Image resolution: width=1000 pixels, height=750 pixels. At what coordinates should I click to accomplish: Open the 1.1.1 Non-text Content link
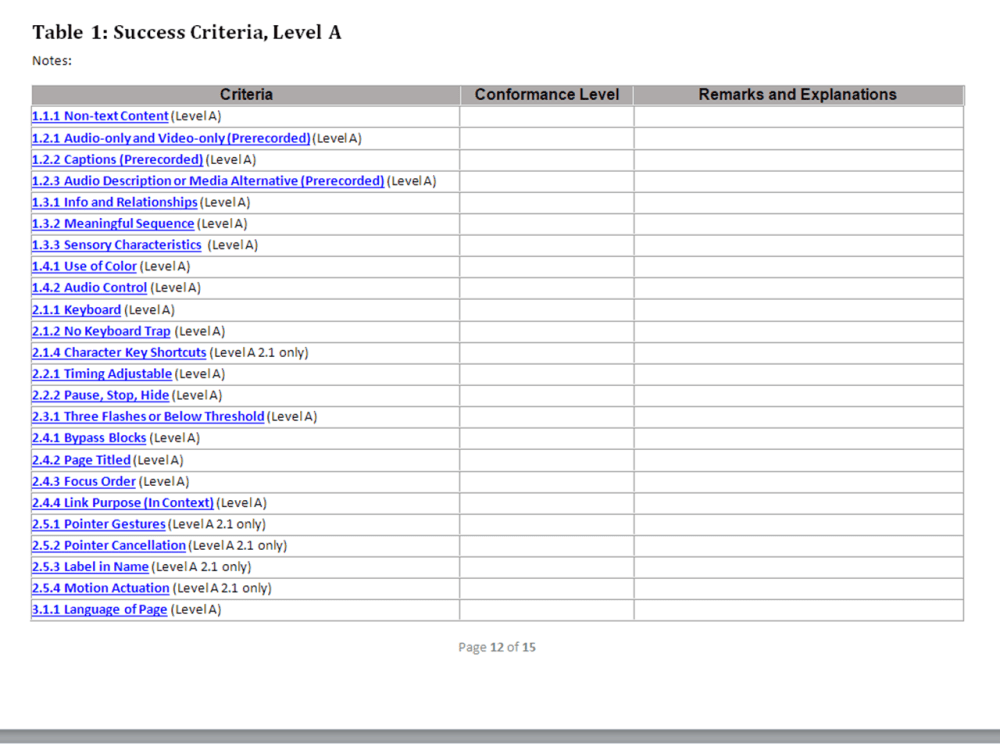click(x=100, y=116)
